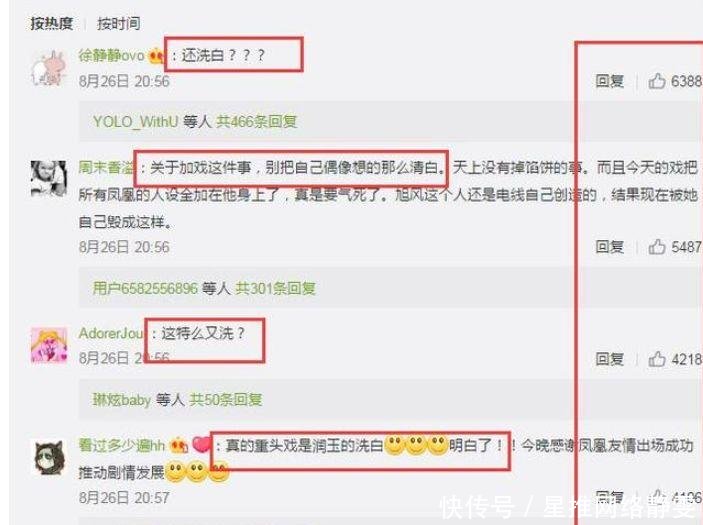Reply to AdorerJou's comment via 回复

click(609, 359)
